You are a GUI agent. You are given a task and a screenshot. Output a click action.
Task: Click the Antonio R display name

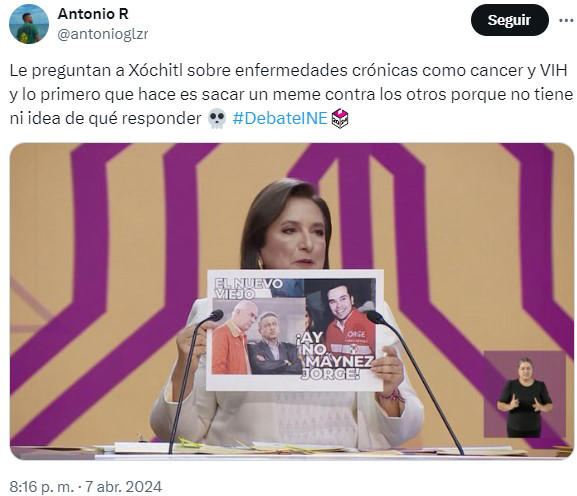[93, 14]
